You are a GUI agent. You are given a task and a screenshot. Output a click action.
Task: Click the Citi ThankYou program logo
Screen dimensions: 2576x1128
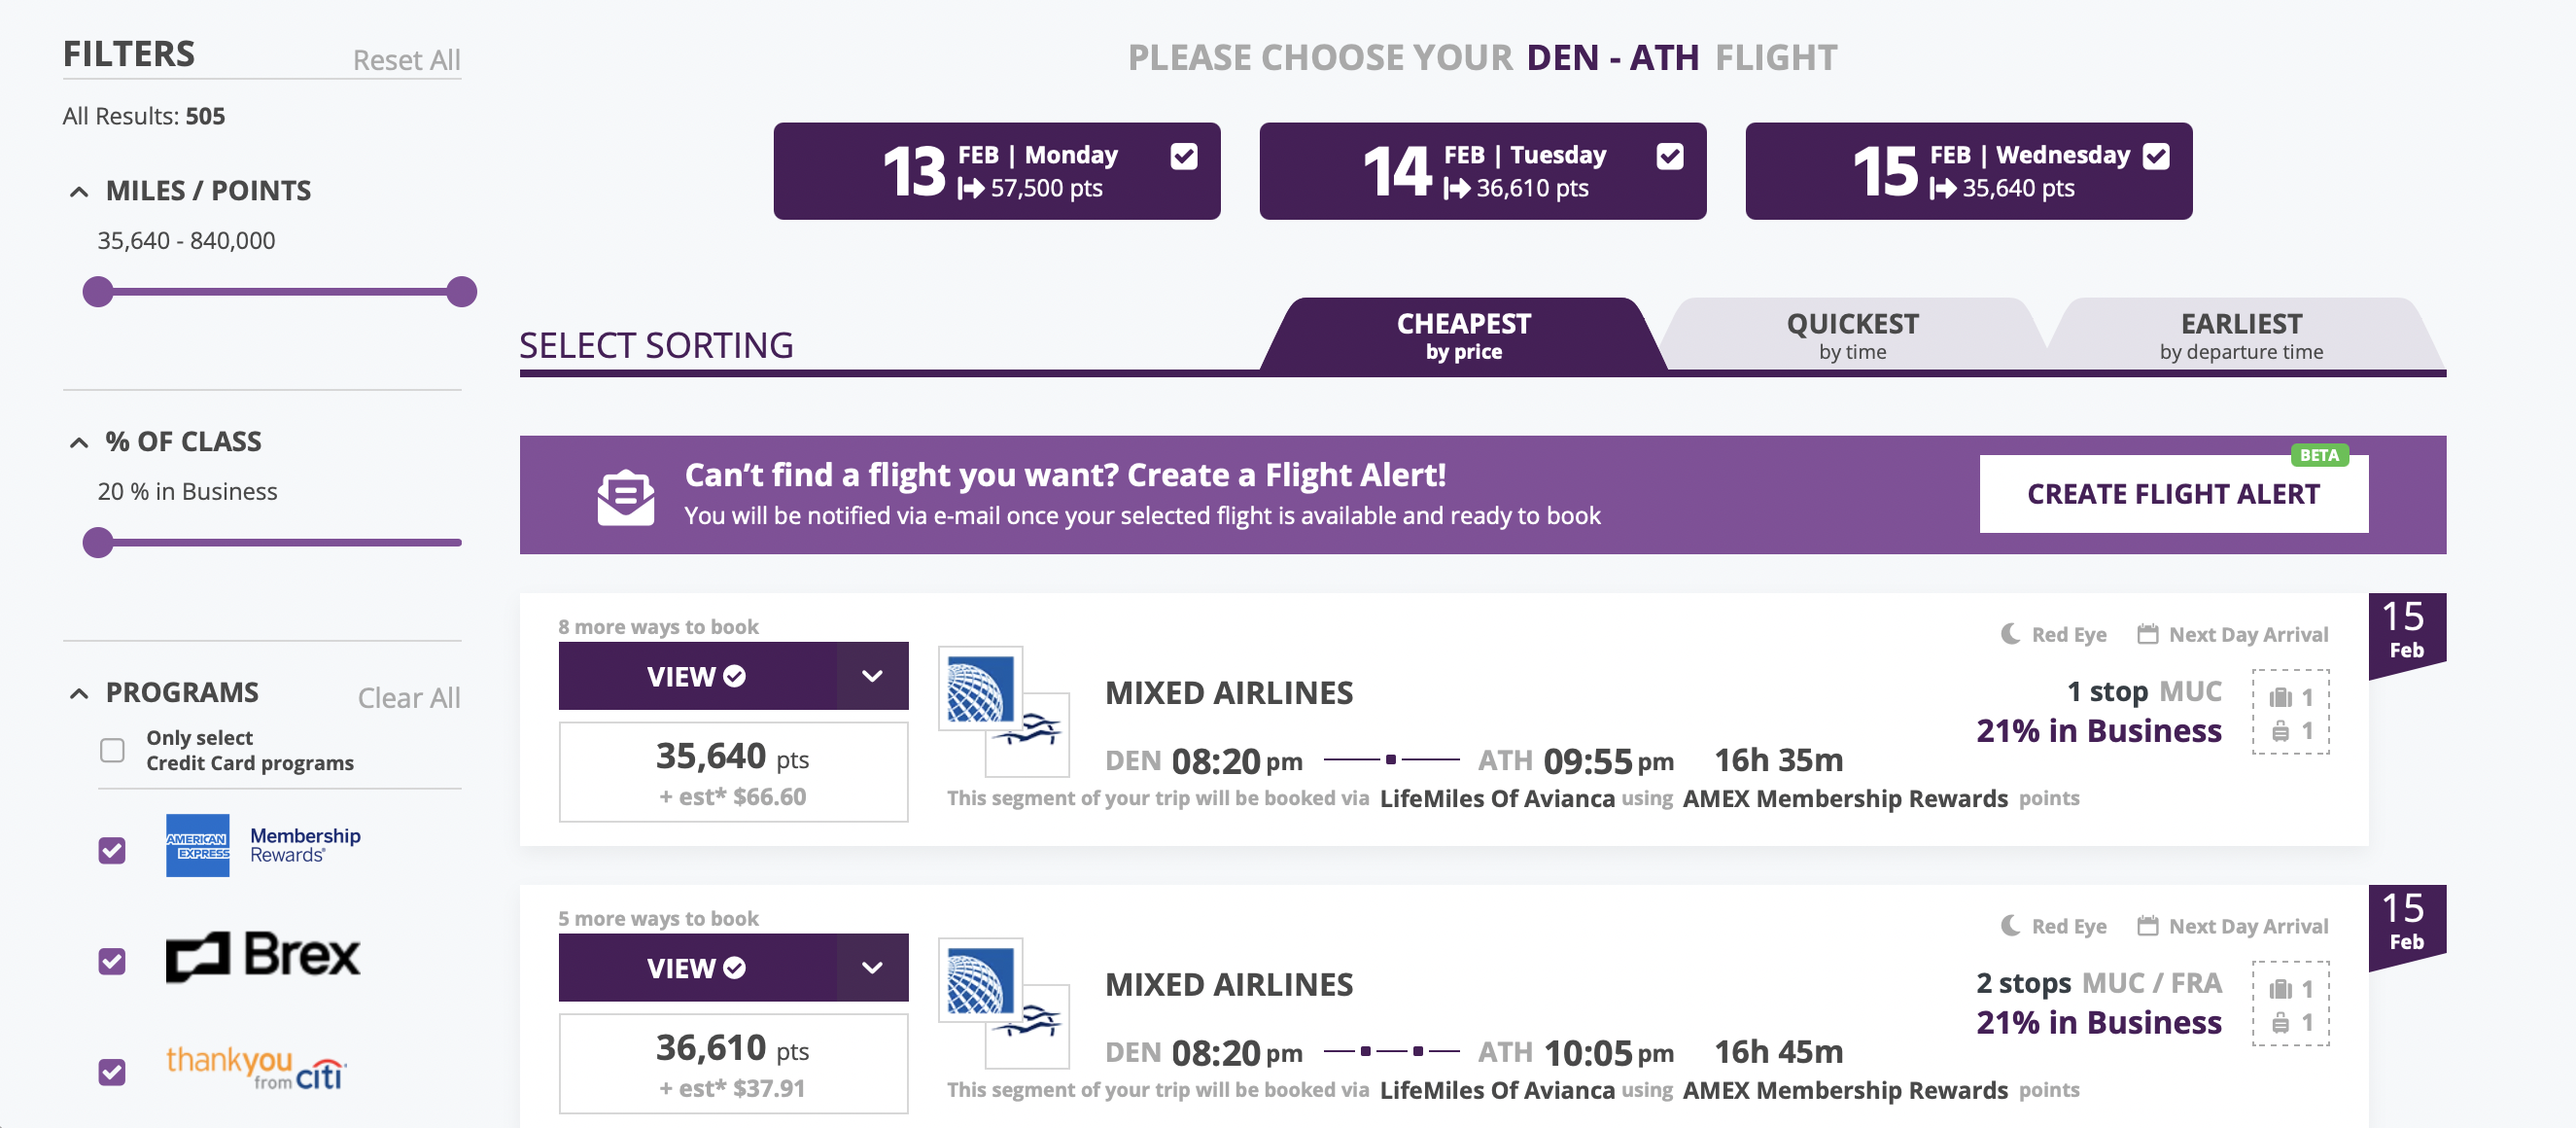pyautogui.click(x=255, y=1068)
